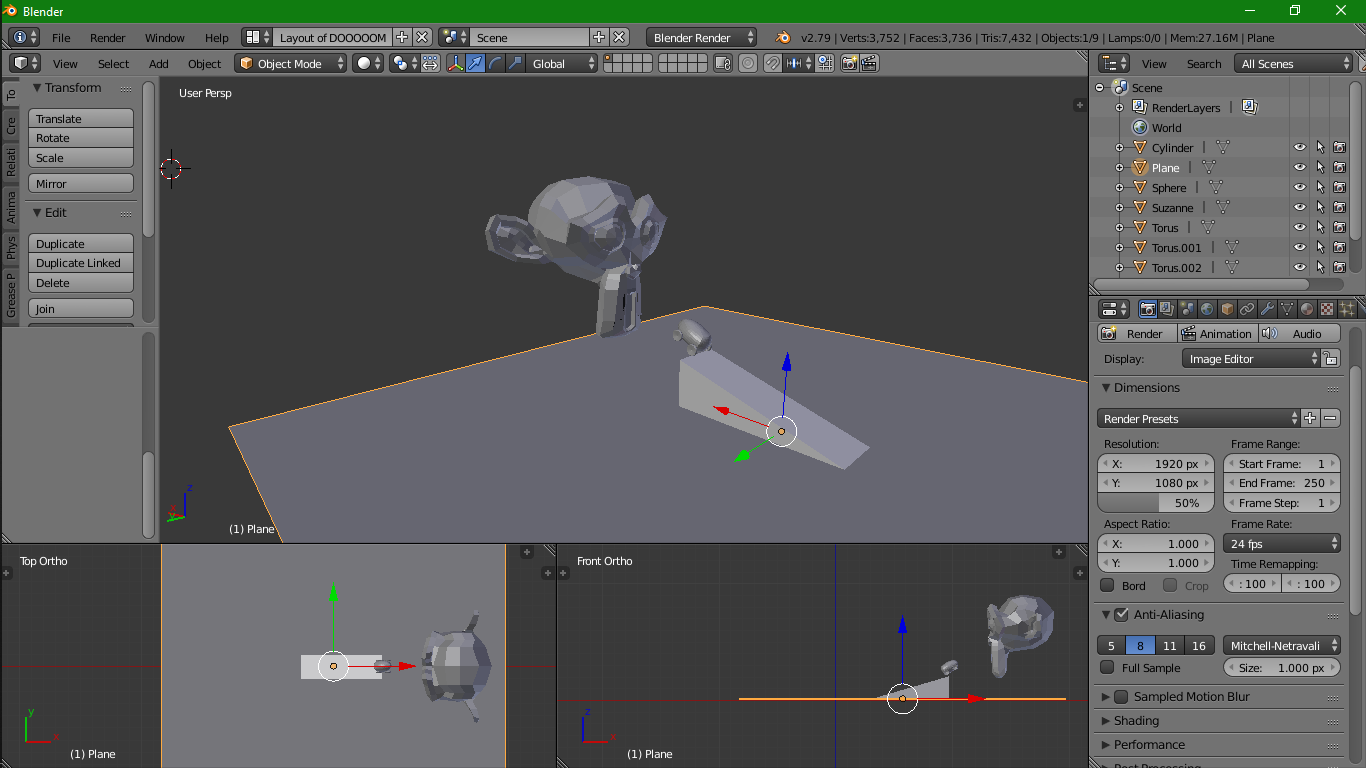The image size is (1366, 768).
Task: Click the OpenGL render animation clapper icon
Action: click(869, 63)
